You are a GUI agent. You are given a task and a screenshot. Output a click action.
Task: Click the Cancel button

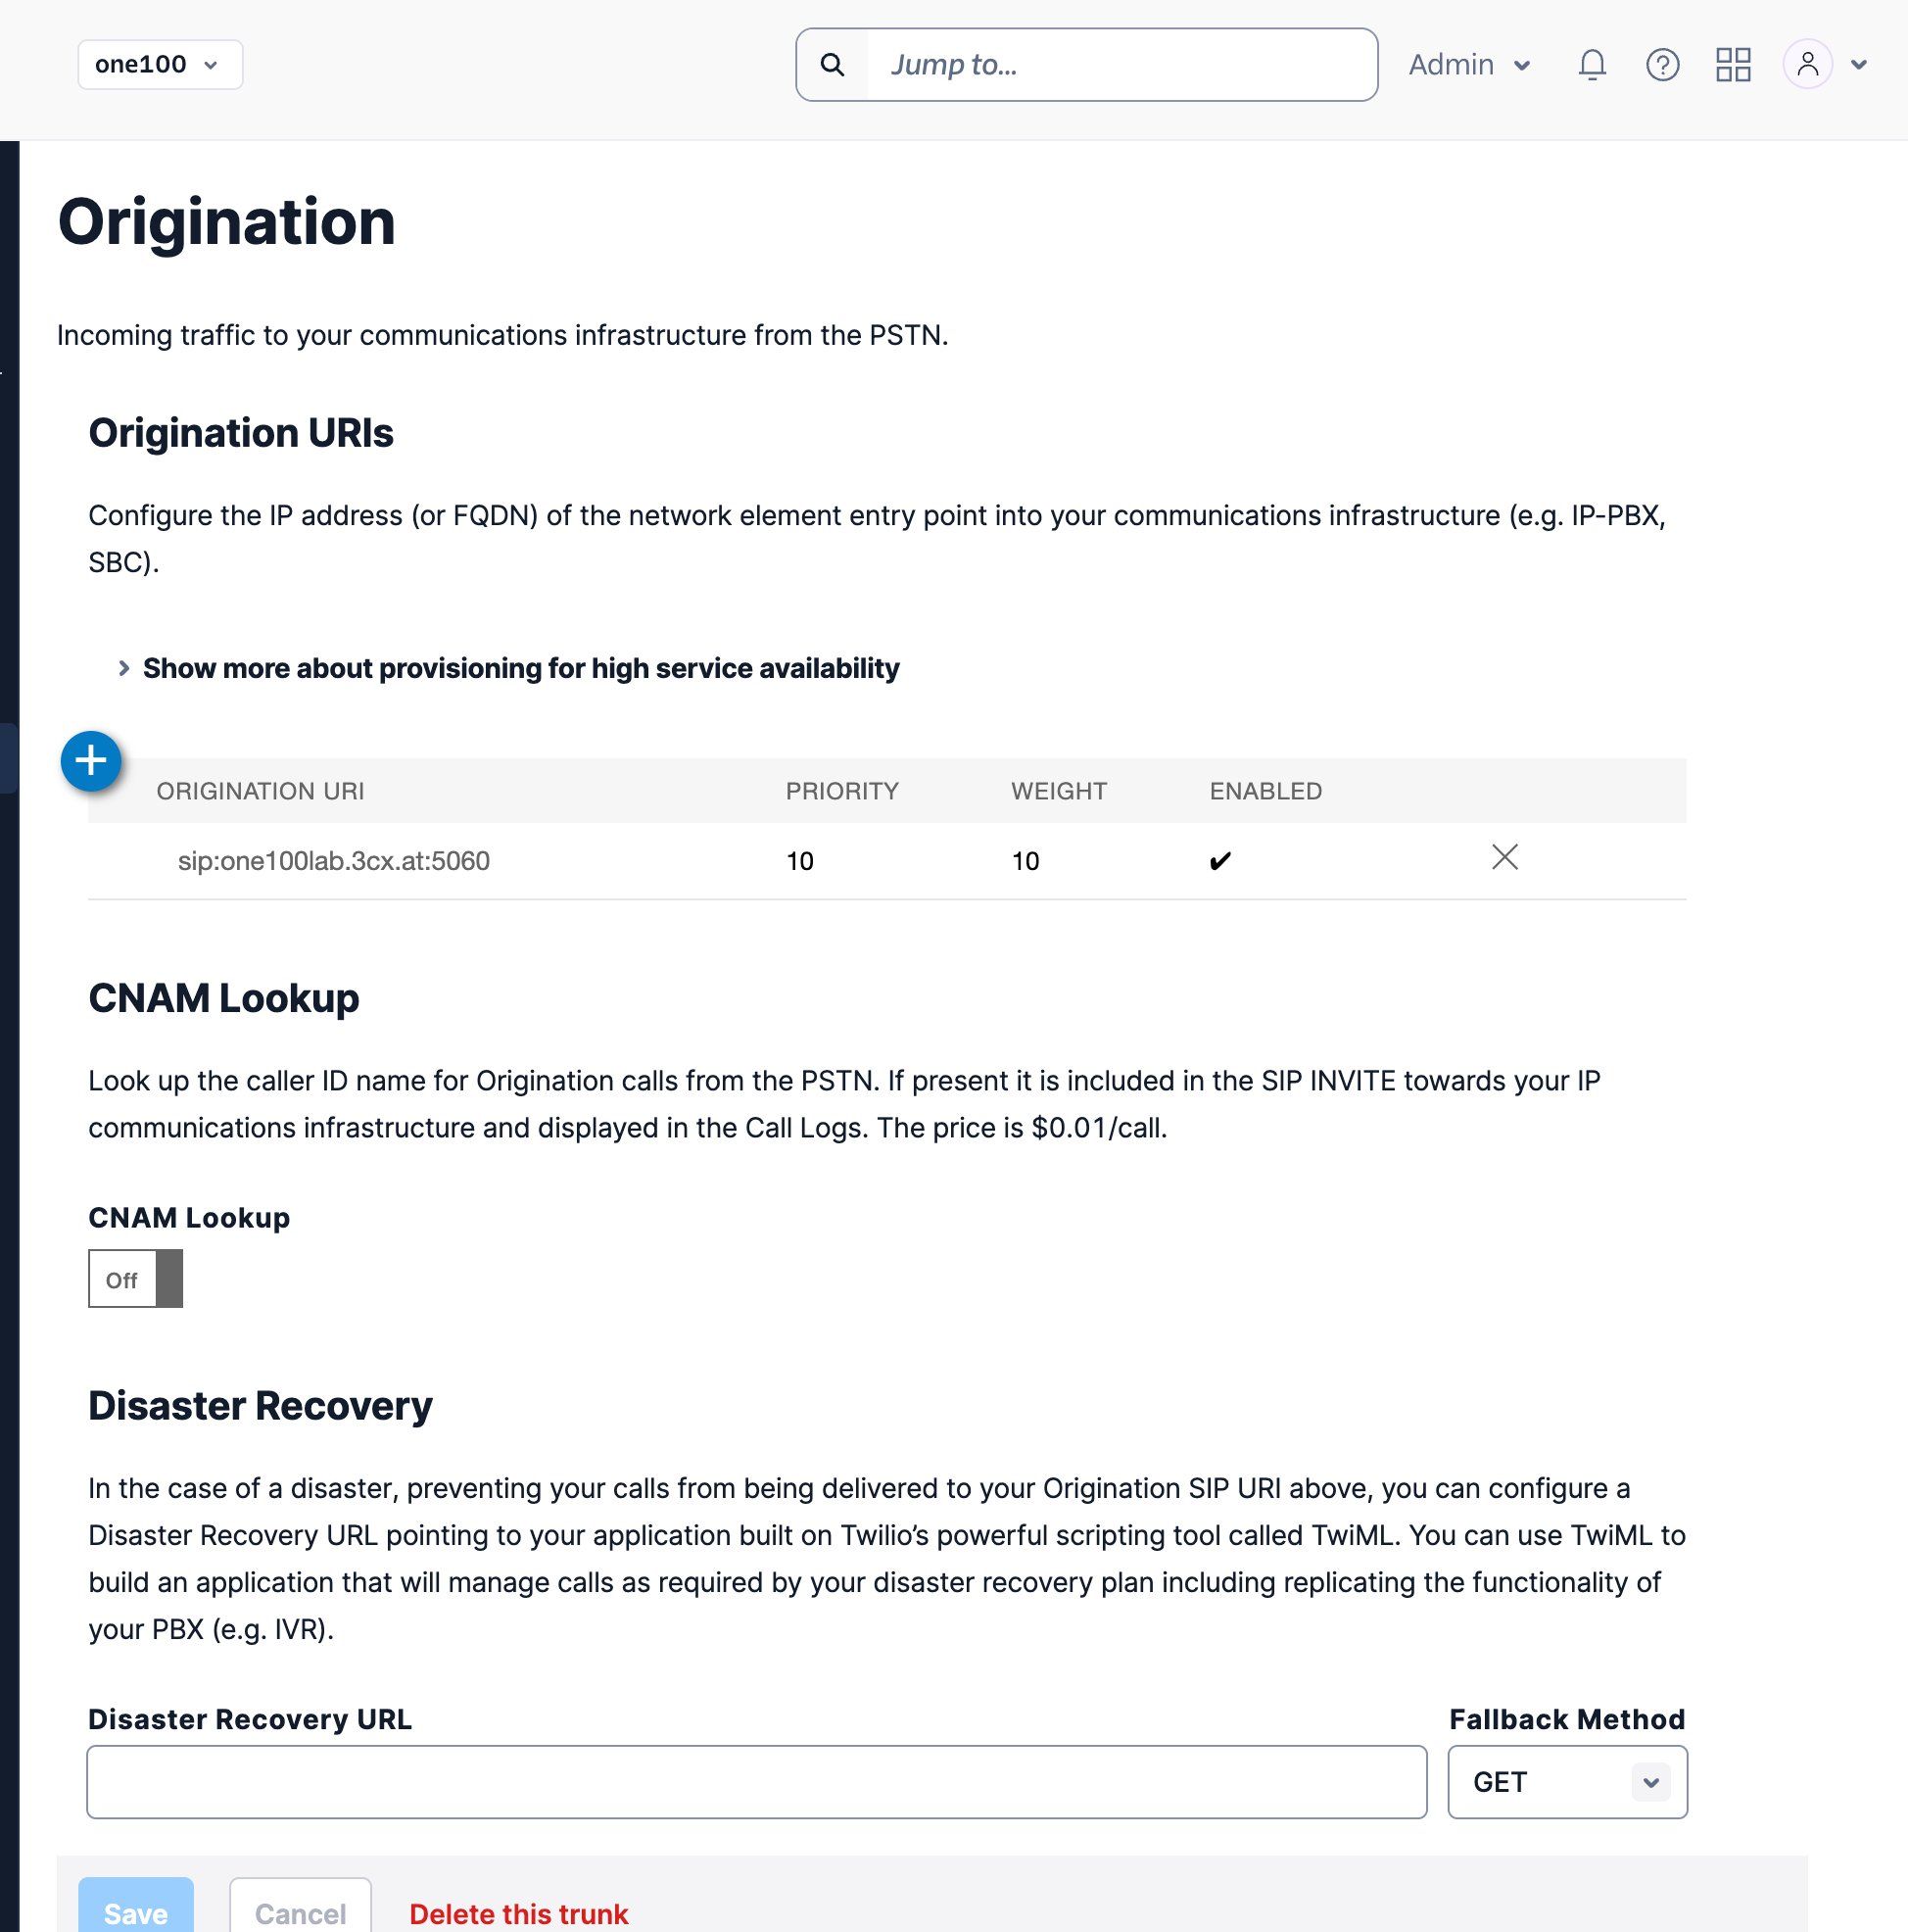pyautogui.click(x=300, y=1910)
